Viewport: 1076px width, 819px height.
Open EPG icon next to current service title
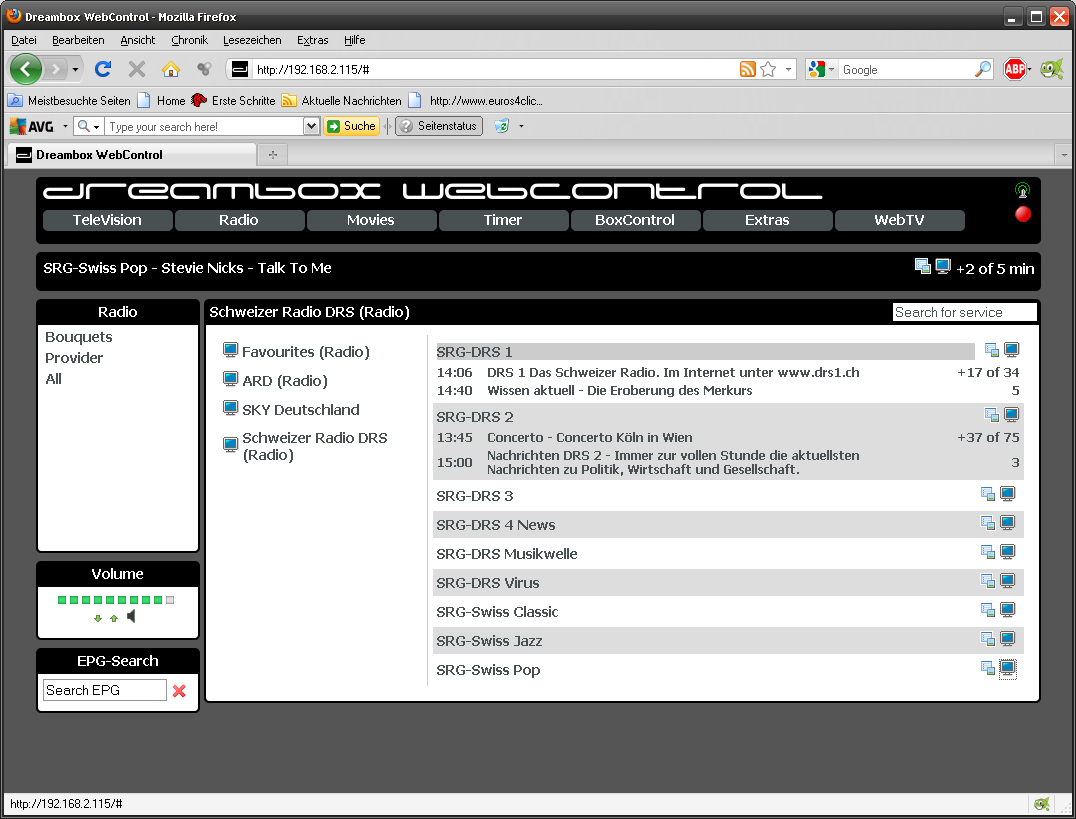point(923,266)
